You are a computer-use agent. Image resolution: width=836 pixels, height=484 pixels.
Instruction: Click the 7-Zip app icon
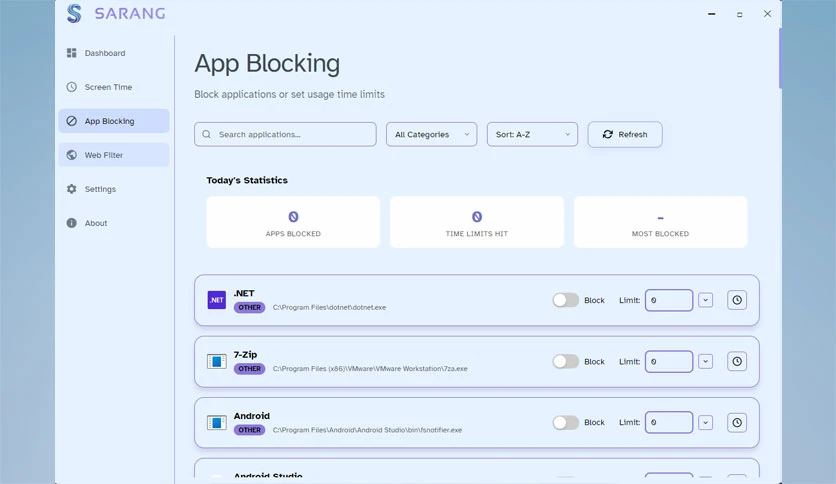216,361
